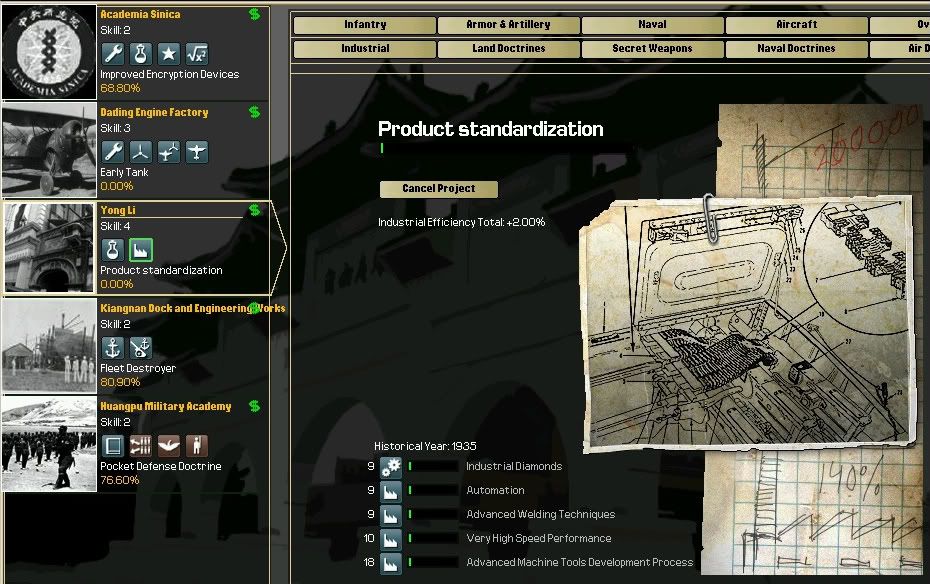Click the factory icon beside Automation
Viewport: 930px width, 584px height.
tap(390, 491)
